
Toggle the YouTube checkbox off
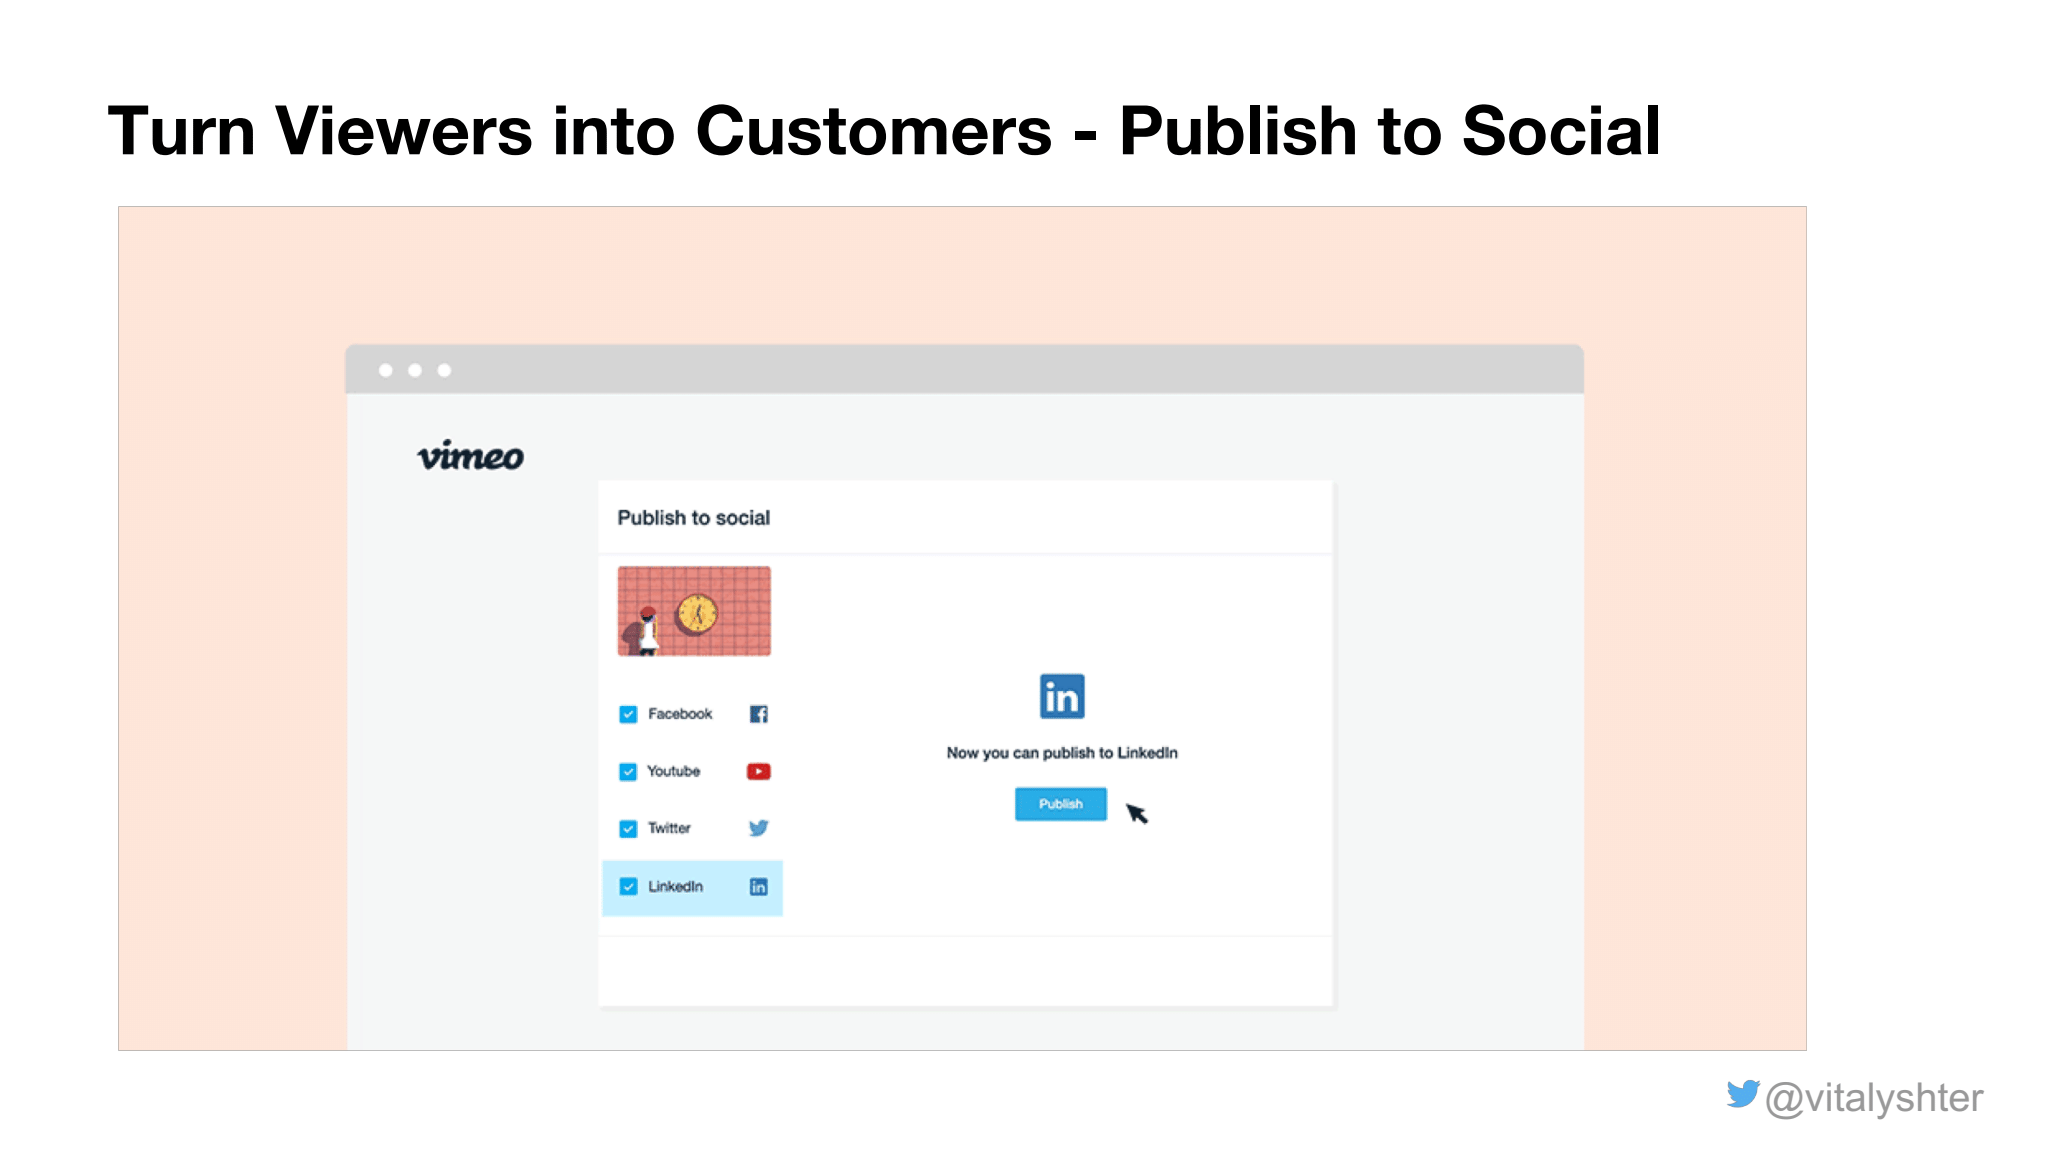[629, 768]
